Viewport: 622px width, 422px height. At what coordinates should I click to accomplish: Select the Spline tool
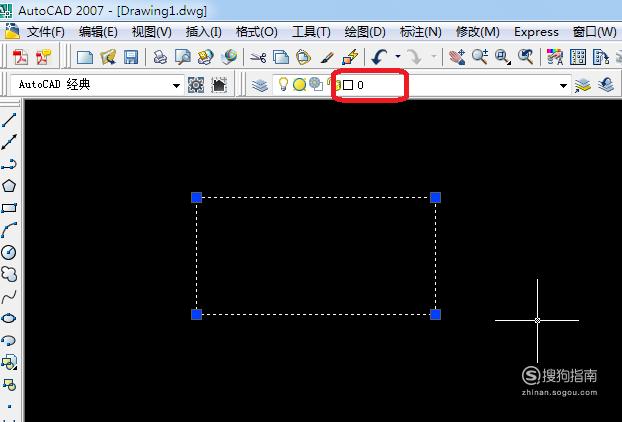[x=9, y=296]
